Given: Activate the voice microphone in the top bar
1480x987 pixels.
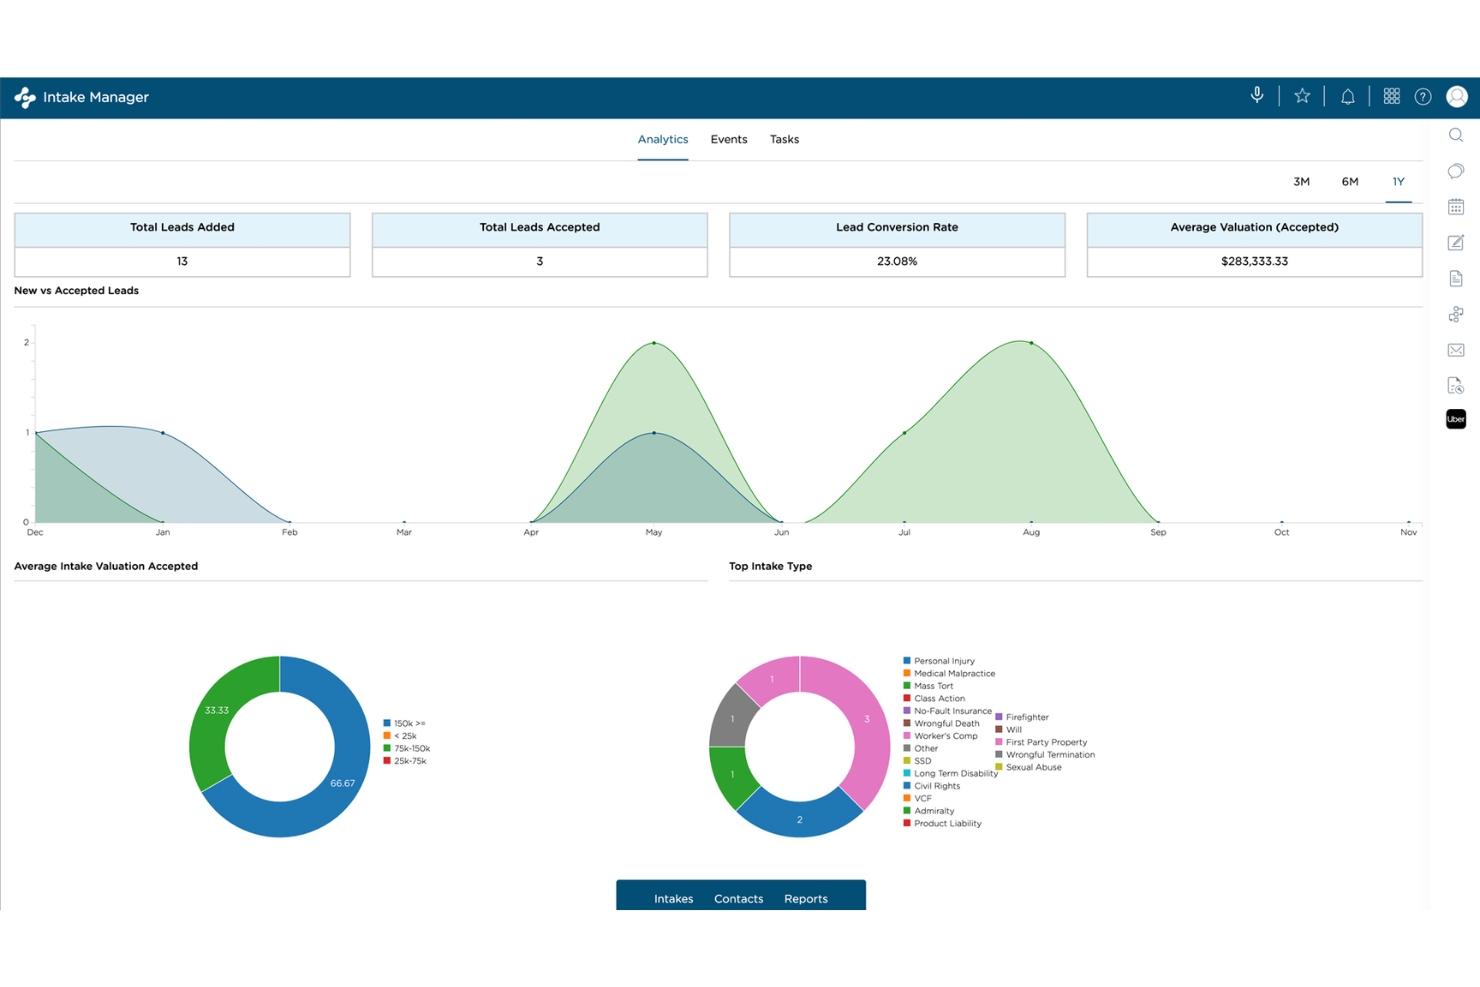Looking at the screenshot, I should [1257, 95].
